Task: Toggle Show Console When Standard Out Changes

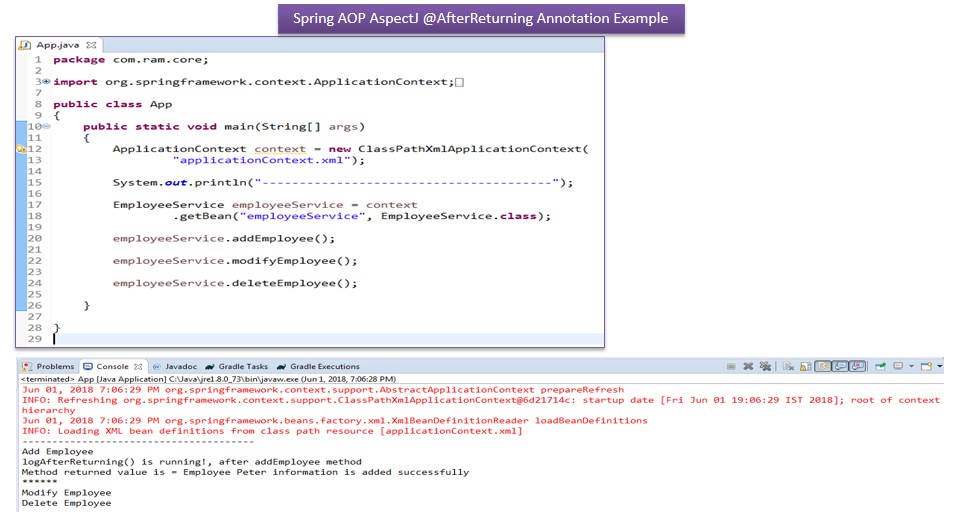Action: [x=840, y=366]
